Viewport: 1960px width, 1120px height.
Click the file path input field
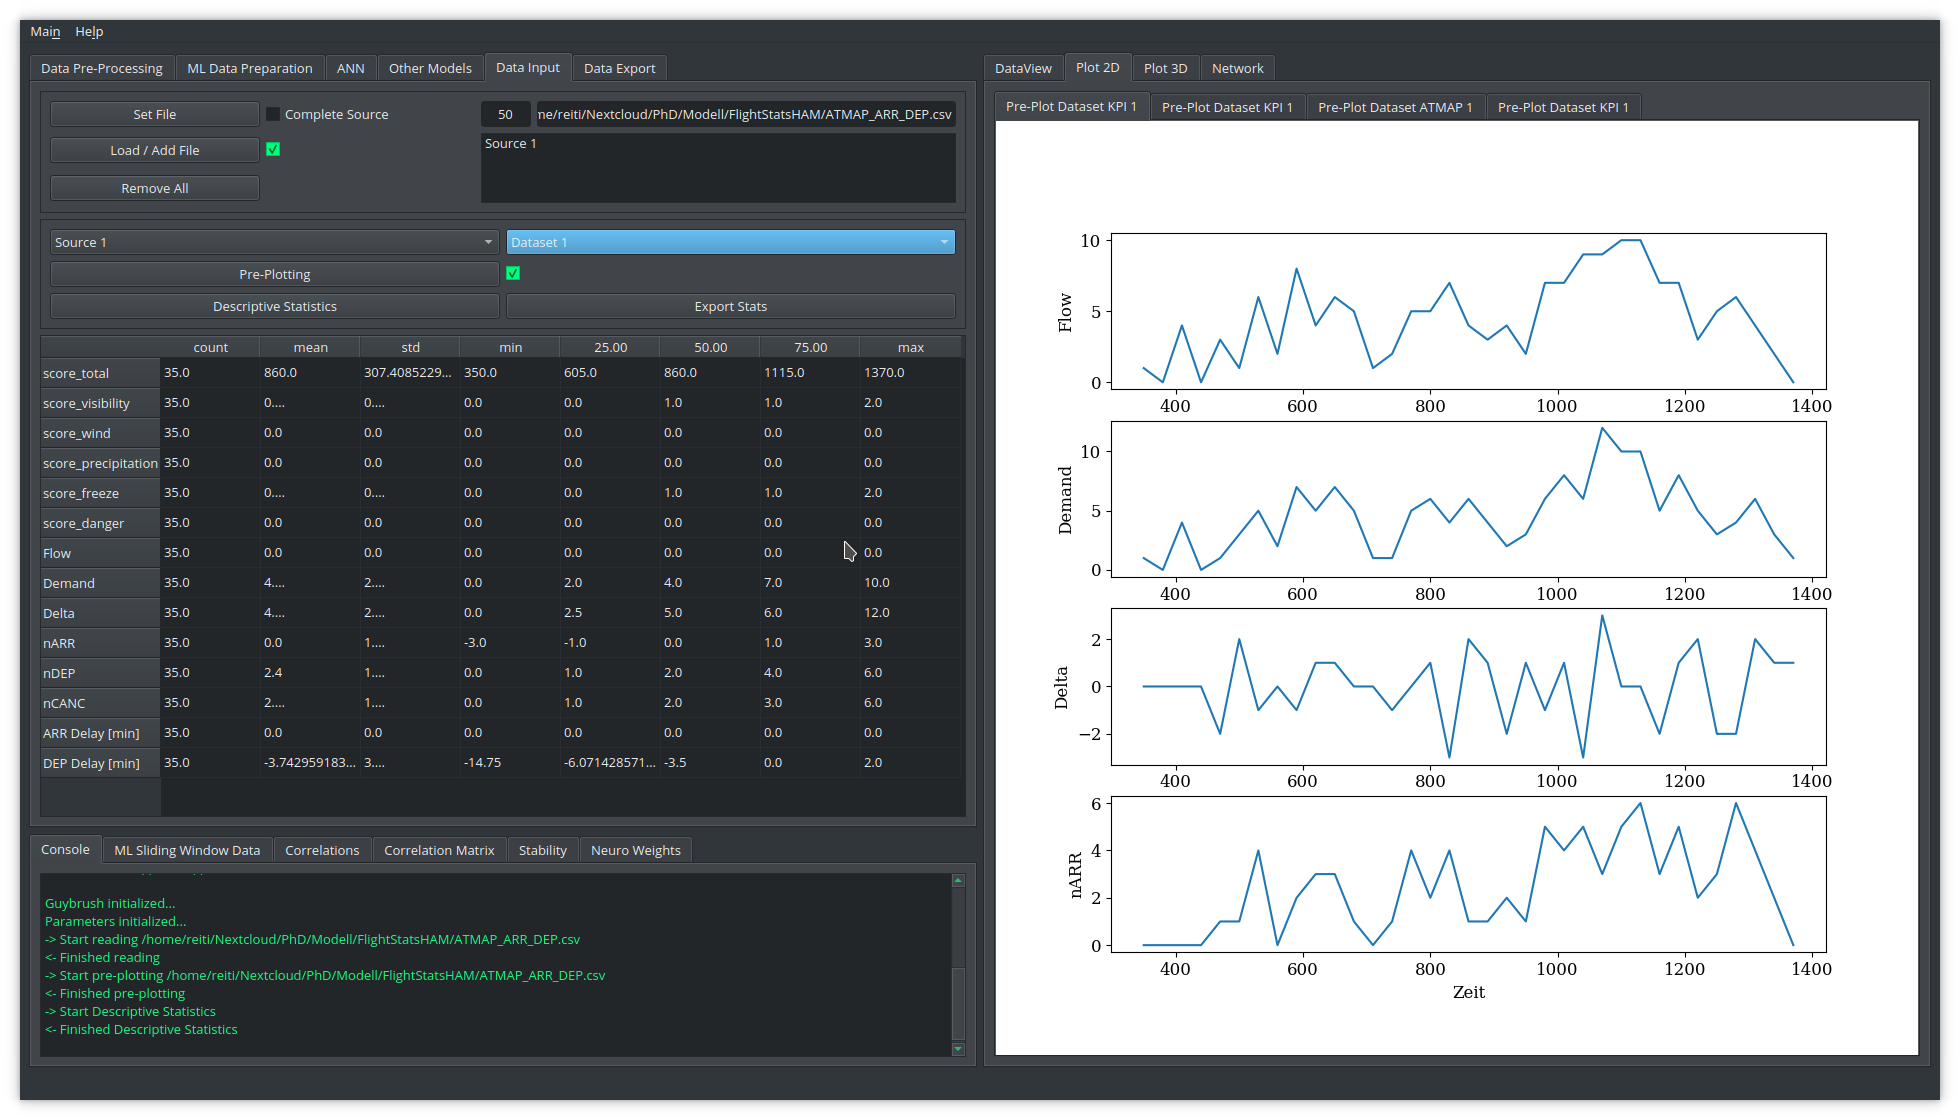click(x=744, y=115)
